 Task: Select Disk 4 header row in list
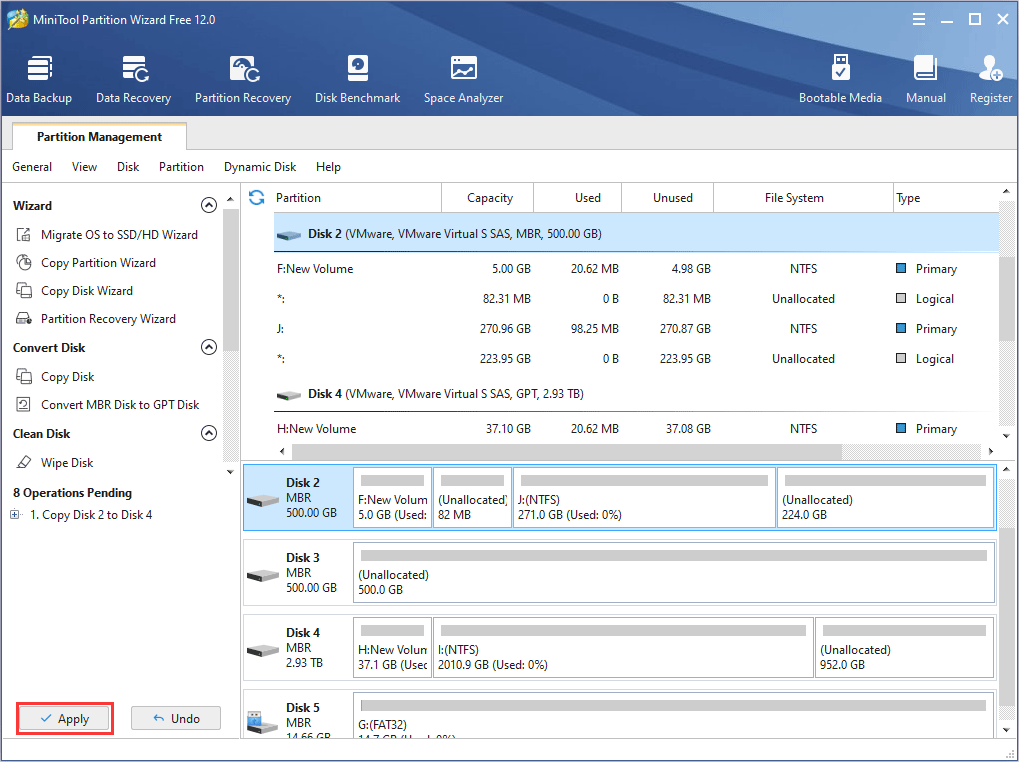[x=636, y=394]
